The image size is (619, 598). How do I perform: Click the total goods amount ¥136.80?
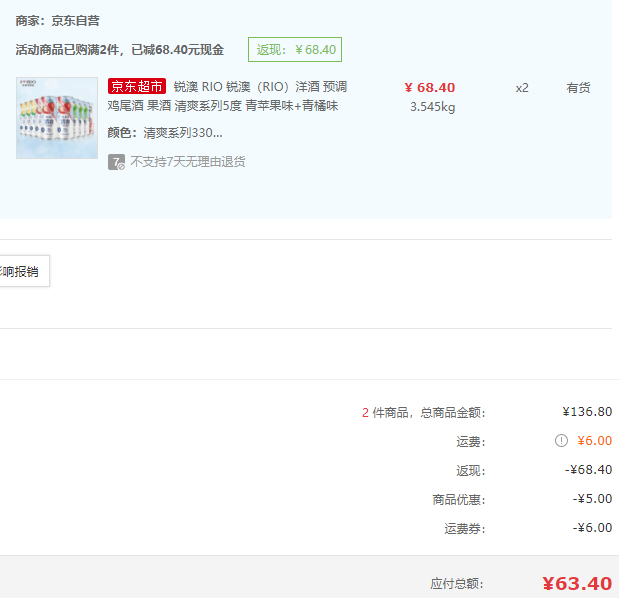point(587,412)
